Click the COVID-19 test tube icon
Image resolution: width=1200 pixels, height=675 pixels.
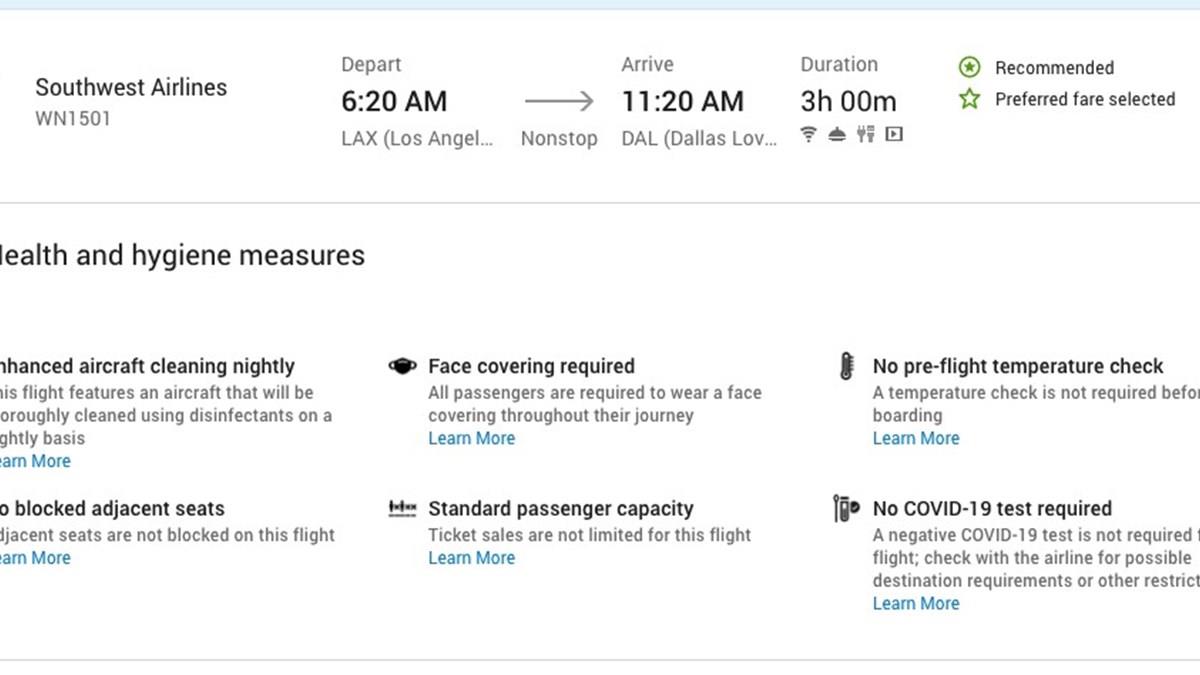tap(846, 509)
